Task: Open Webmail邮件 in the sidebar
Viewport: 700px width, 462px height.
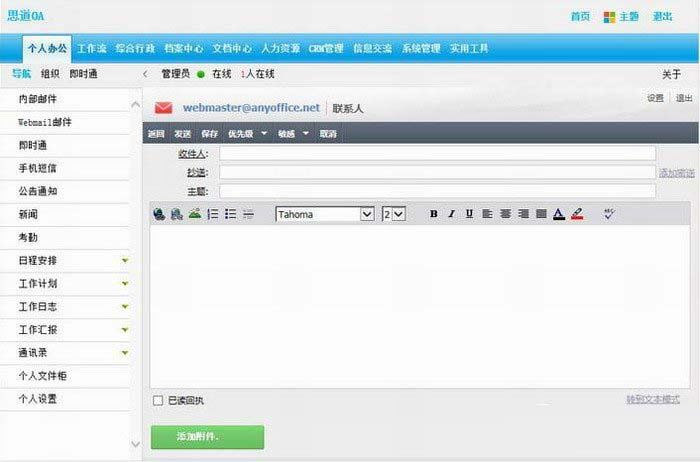Action: (x=45, y=122)
